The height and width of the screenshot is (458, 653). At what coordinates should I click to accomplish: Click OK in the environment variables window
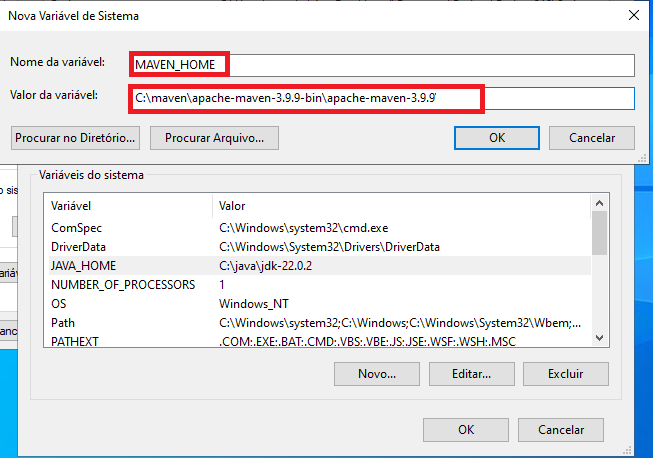[466, 430]
